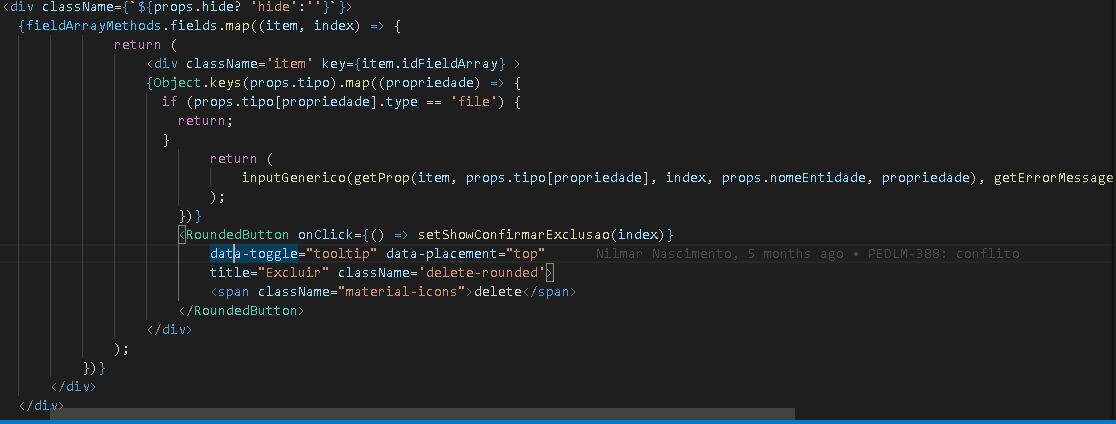The height and width of the screenshot is (424, 1116).
Task: Click the GitLens blame annotation by Nilmar Nascimento
Action: click(x=807, y=254)
